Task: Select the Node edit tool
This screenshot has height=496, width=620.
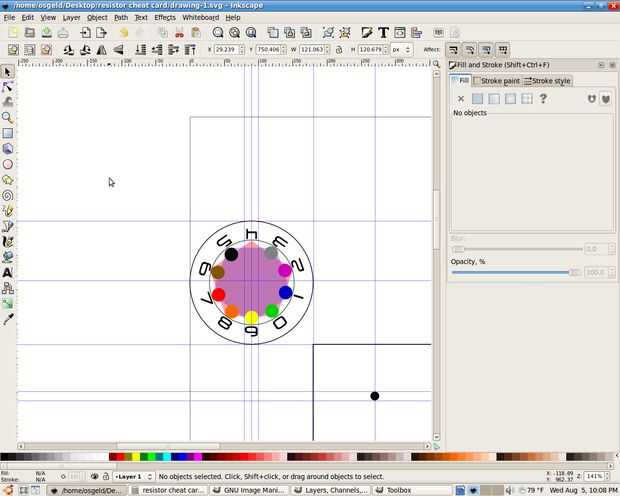Action: pyautogui.click(x=8, y=87)
